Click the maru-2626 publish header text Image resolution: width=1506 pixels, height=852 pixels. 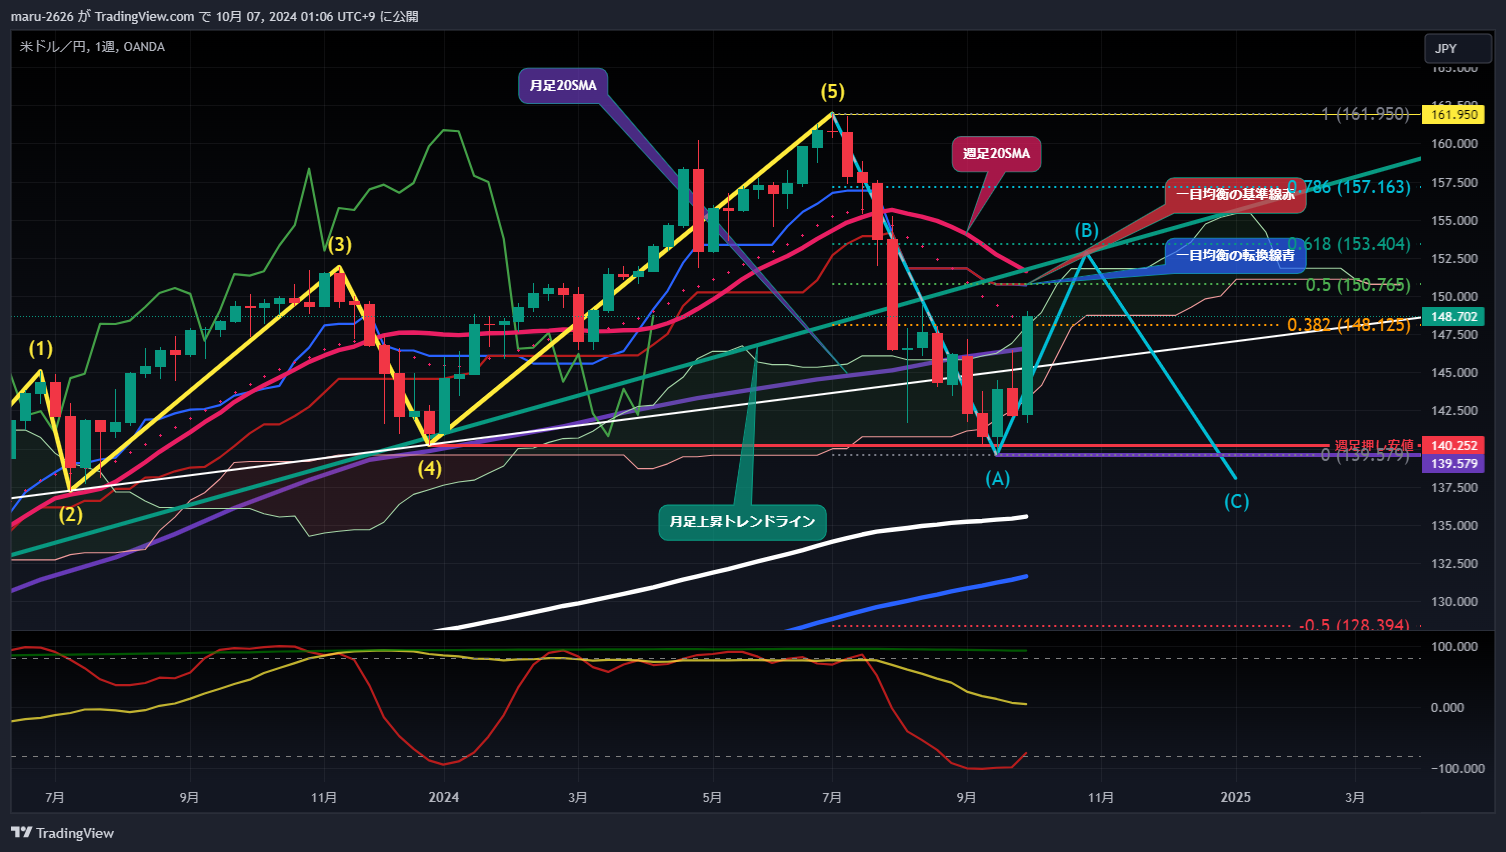(214, 16)
